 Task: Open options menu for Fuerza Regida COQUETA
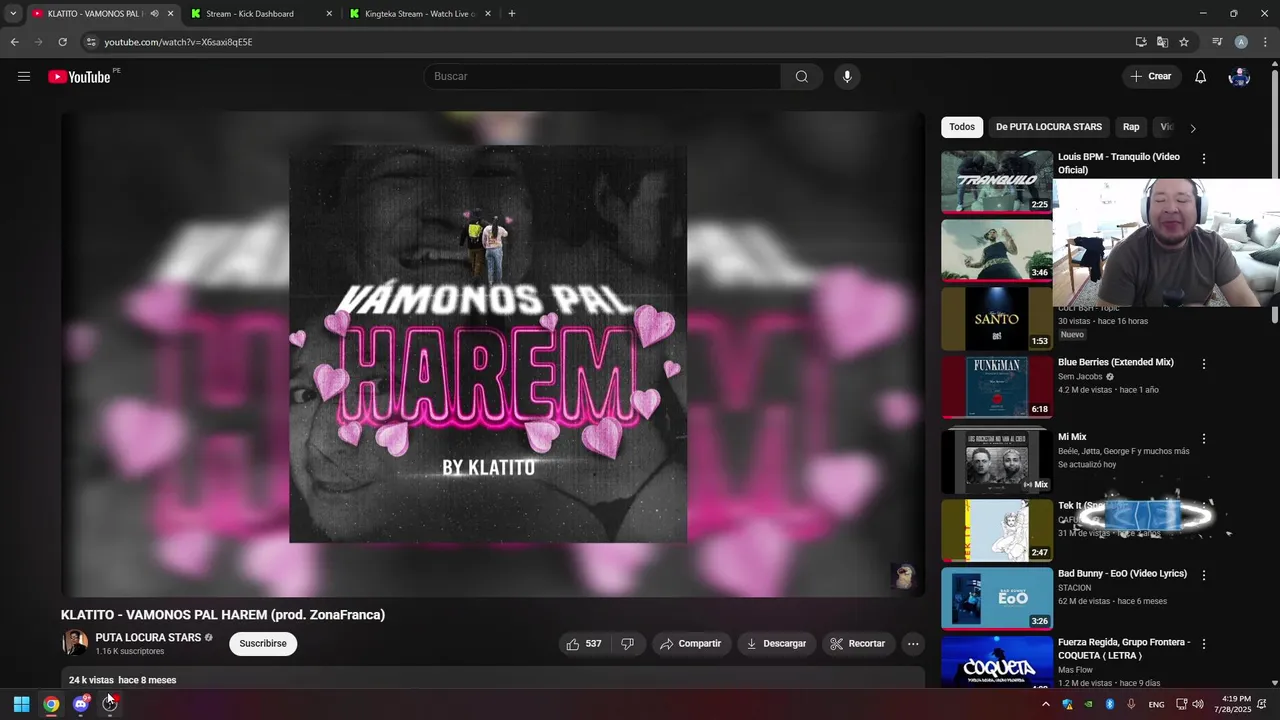click(1204, 644)
